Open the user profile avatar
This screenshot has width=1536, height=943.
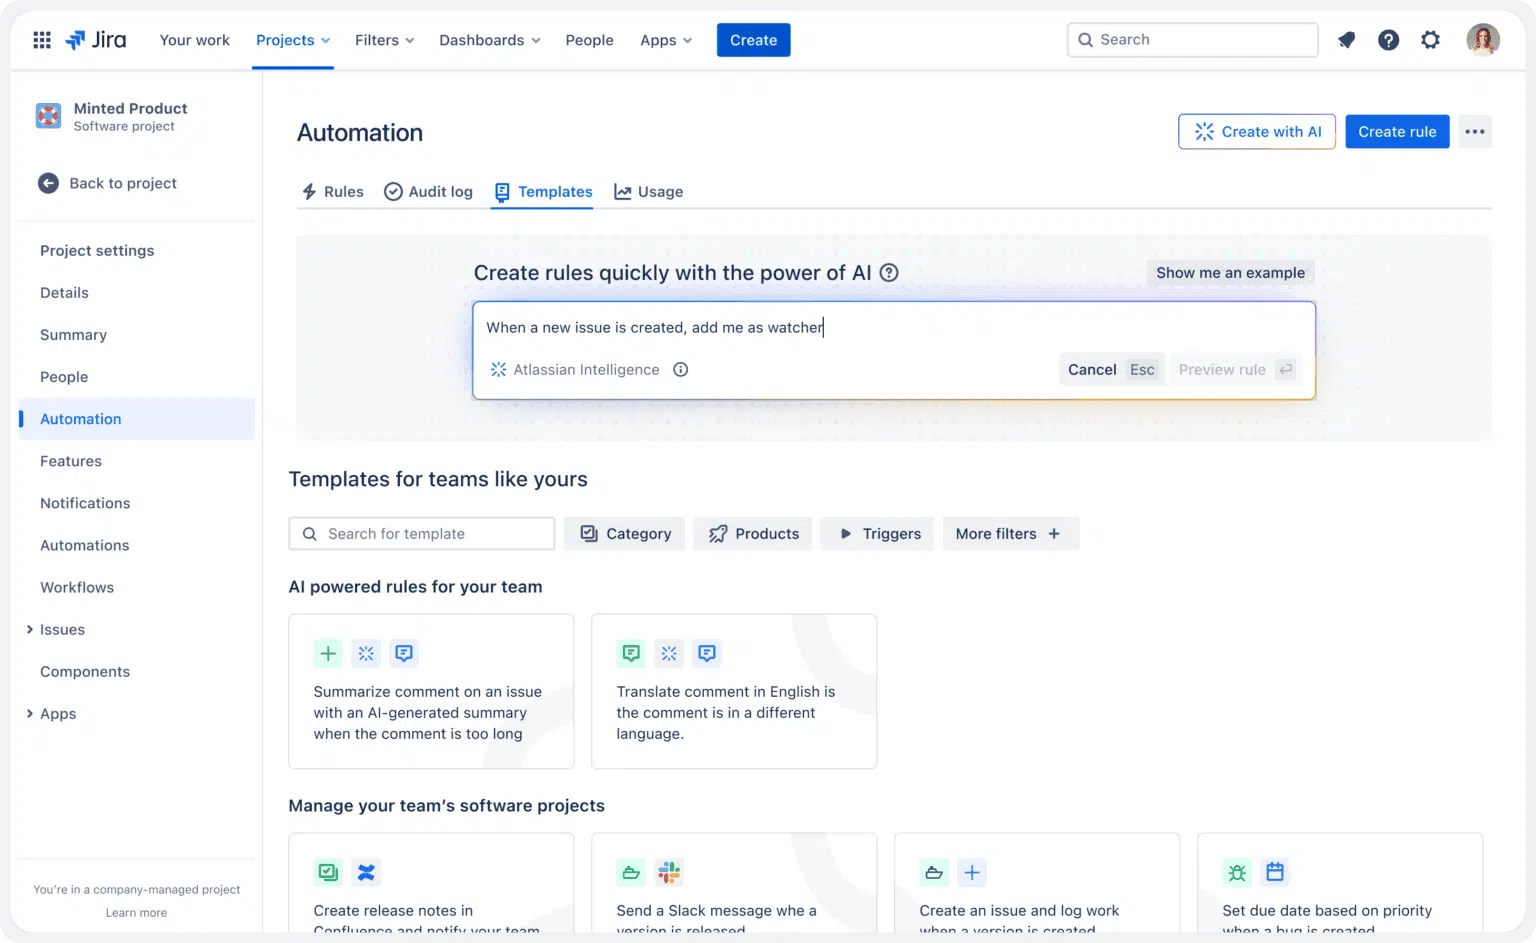(x=1483, y=40)
